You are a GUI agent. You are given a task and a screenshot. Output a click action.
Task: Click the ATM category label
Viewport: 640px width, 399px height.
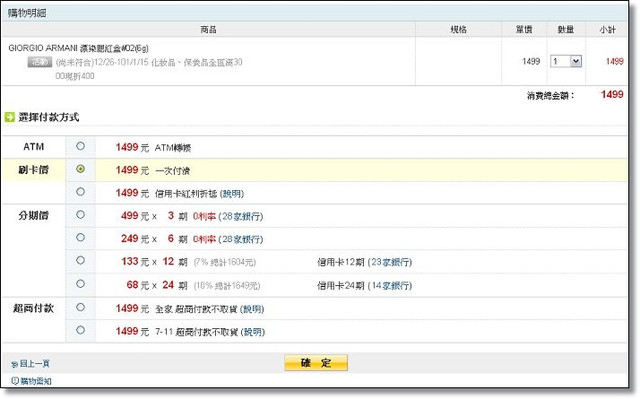click(33, 147)
